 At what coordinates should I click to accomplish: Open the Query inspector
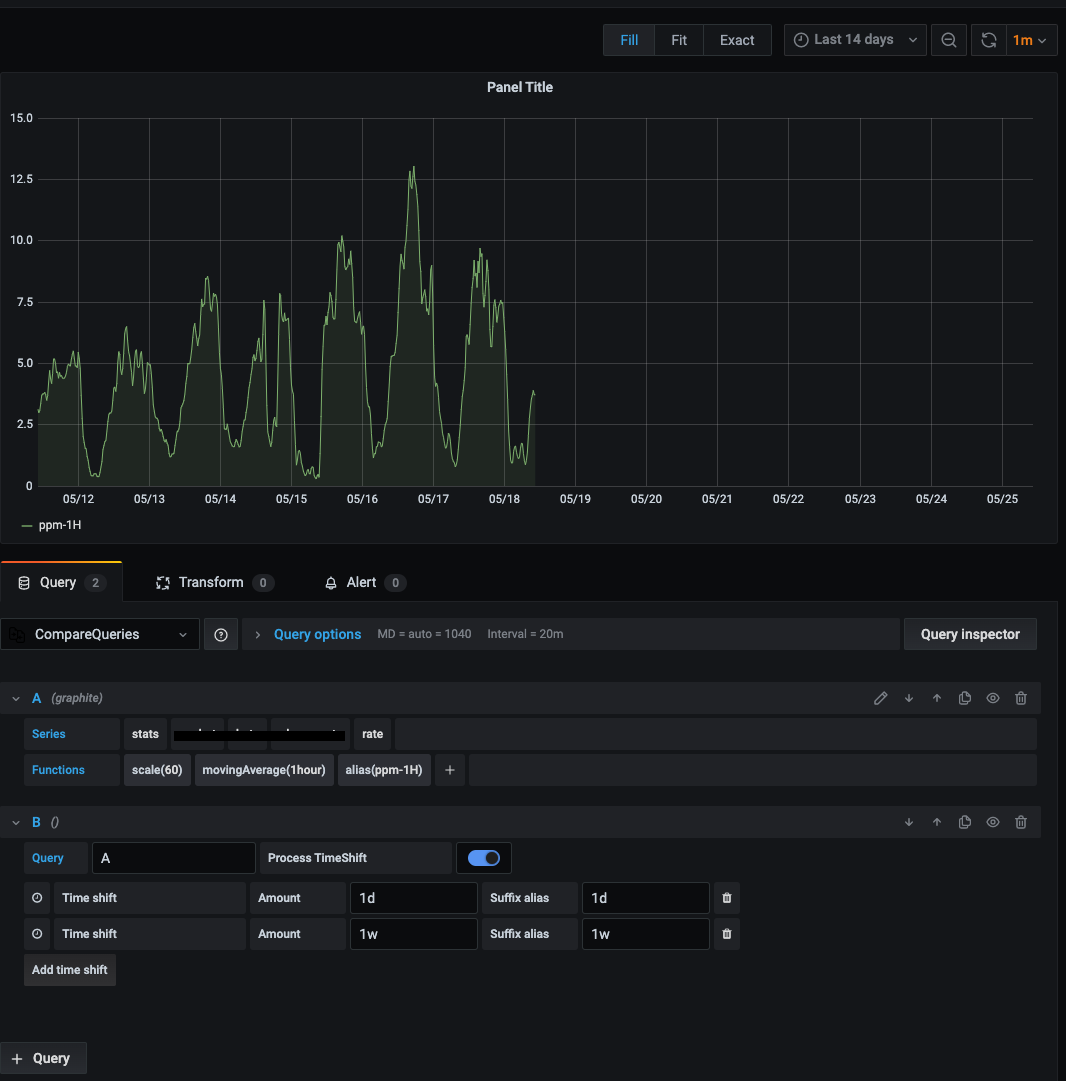[969, 634]
